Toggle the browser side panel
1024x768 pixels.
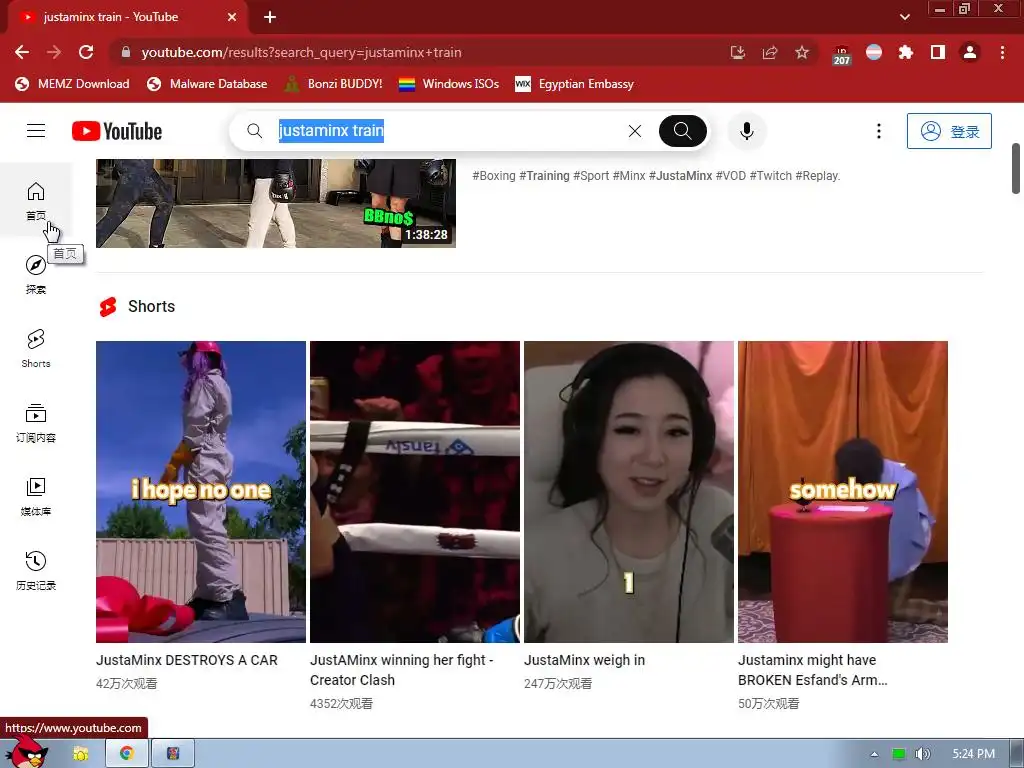click(x=938, y=52)
